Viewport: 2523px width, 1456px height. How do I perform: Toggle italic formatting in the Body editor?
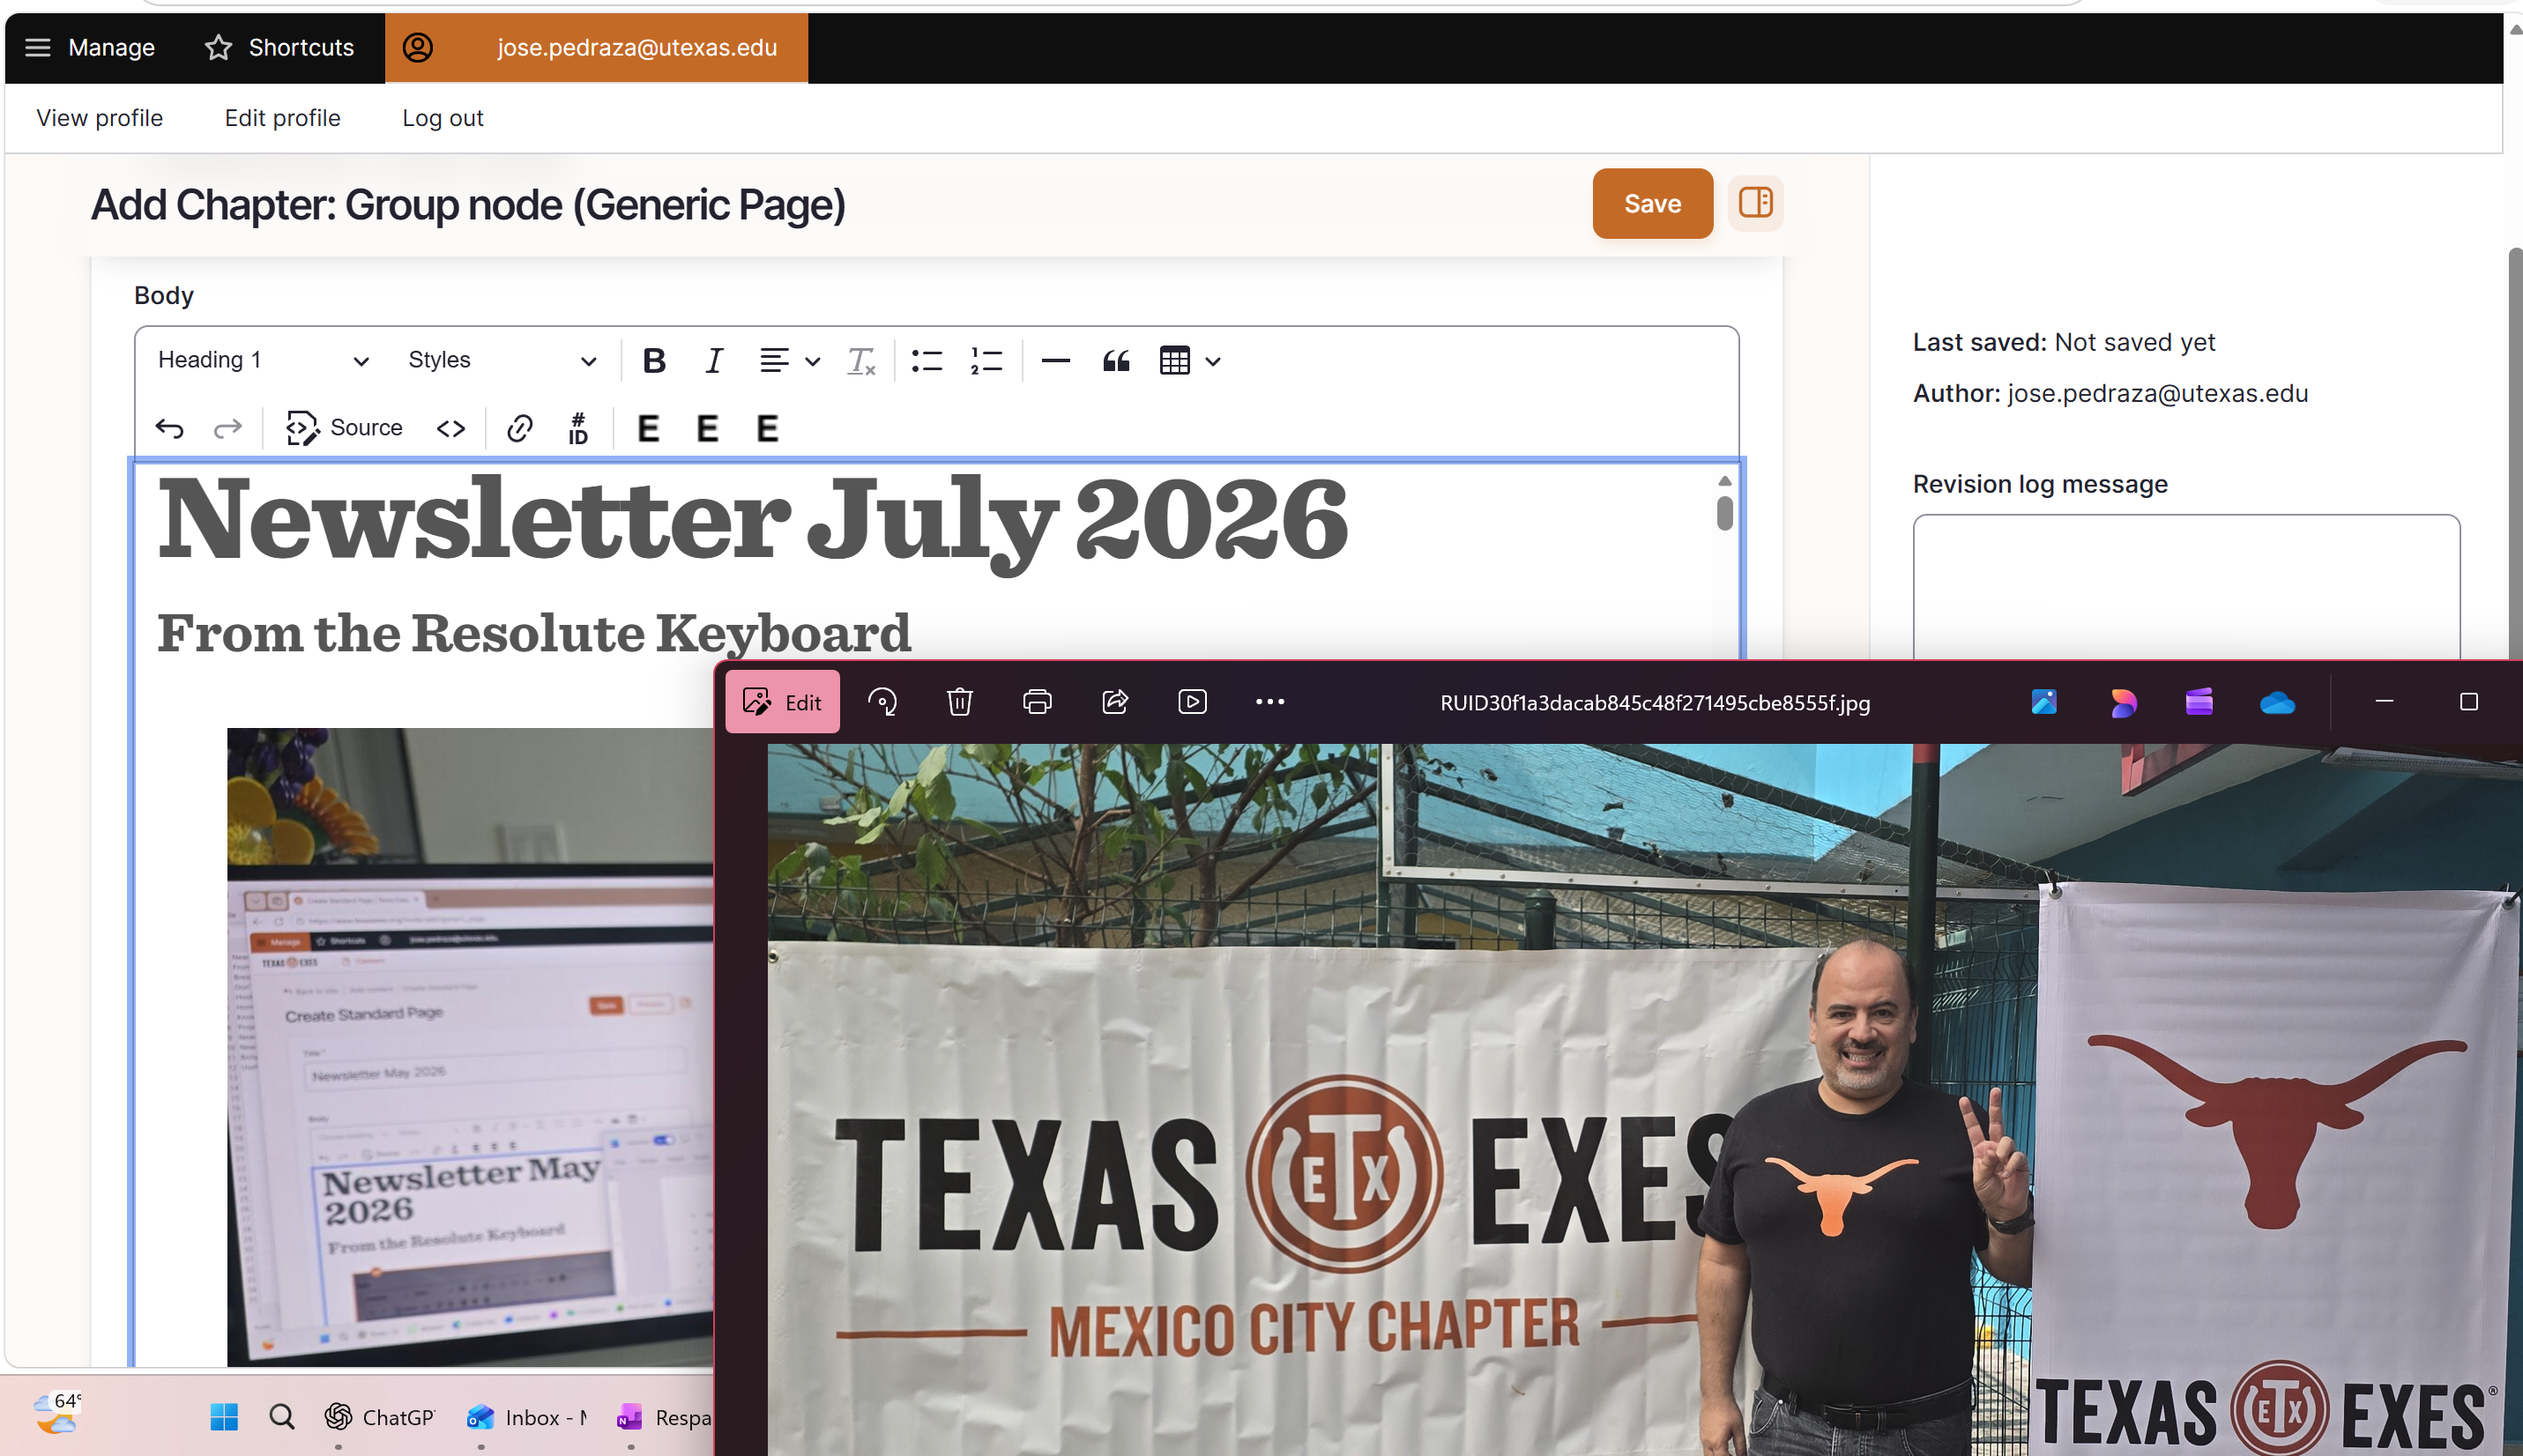click(713, 360)
